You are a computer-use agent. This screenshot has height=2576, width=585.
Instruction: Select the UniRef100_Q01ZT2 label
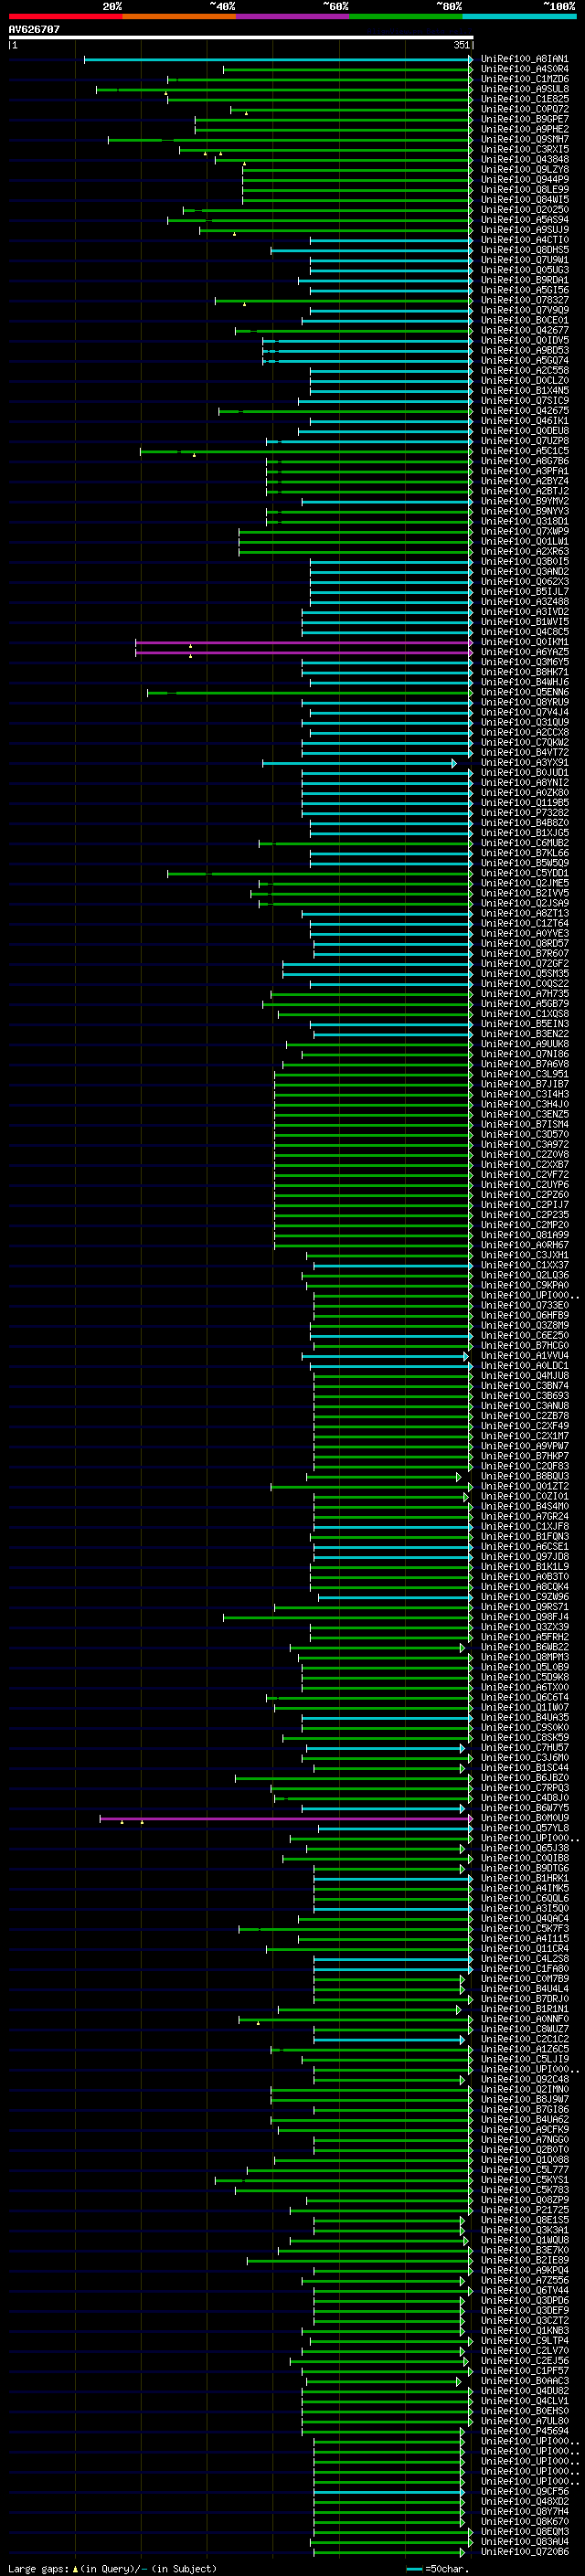524,1486
